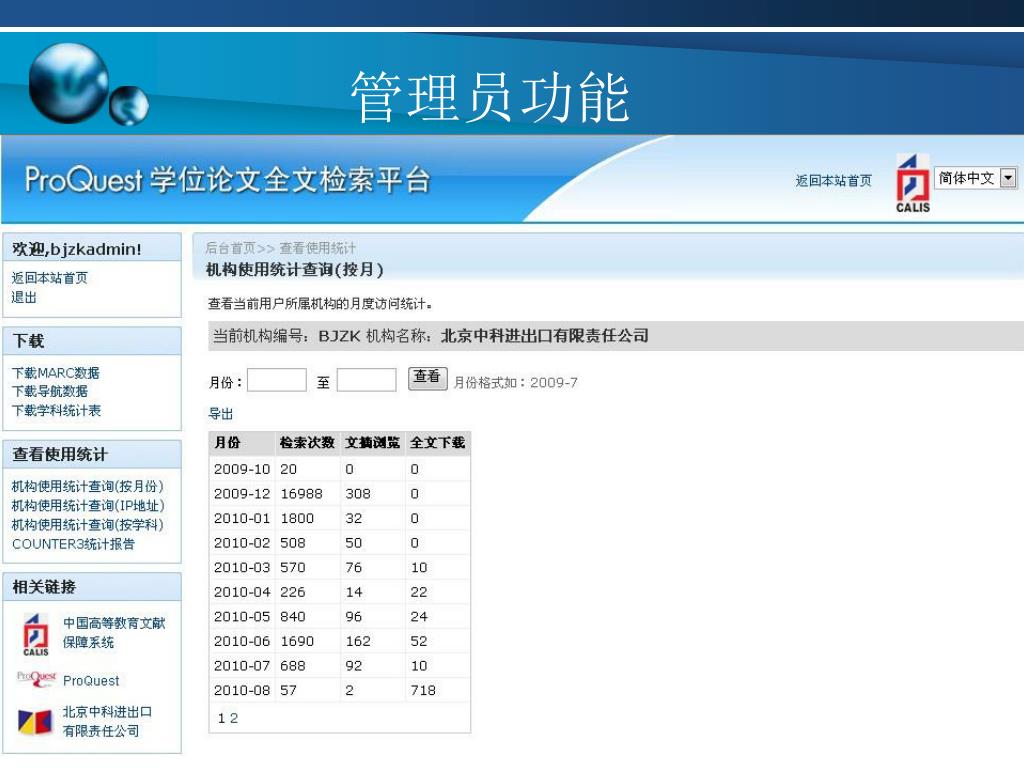Click 导出 export link
Screen dimensions: 1024x768
(x=221, y=413)
